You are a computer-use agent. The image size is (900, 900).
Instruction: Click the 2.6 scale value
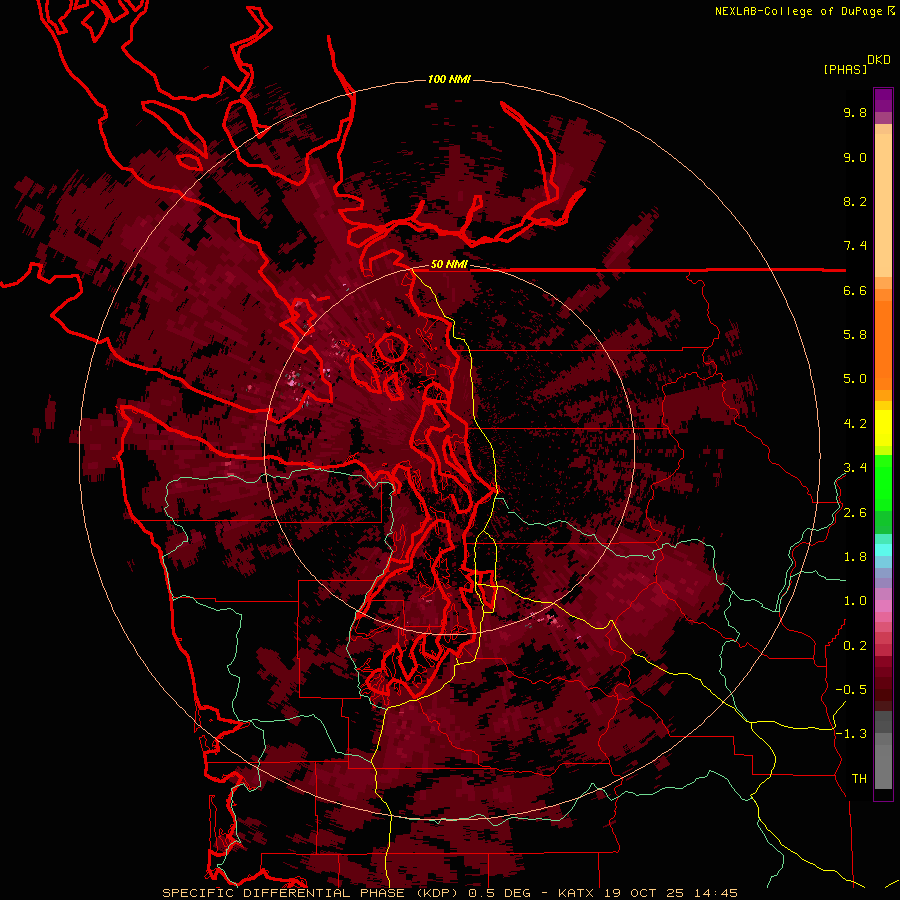click(x=855, y=513)
